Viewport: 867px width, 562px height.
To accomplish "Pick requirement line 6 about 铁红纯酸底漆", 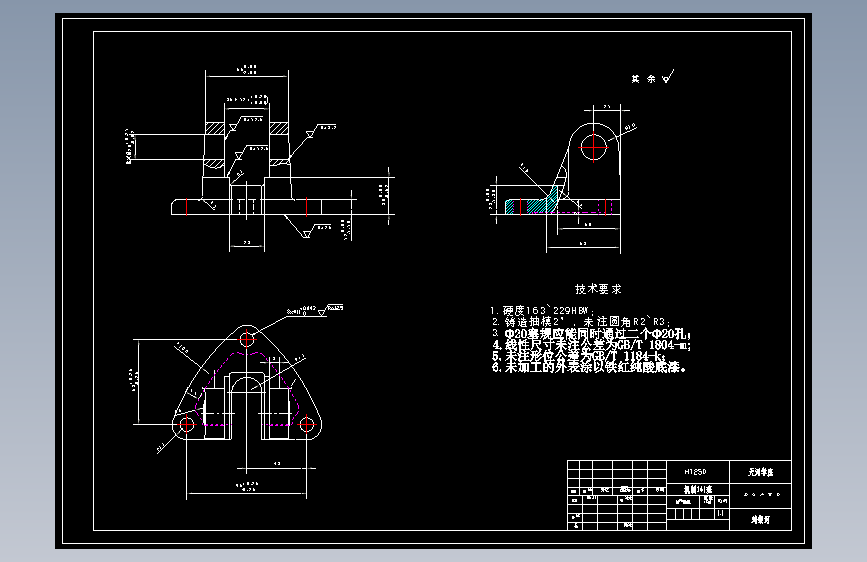I will click(588, 367).
